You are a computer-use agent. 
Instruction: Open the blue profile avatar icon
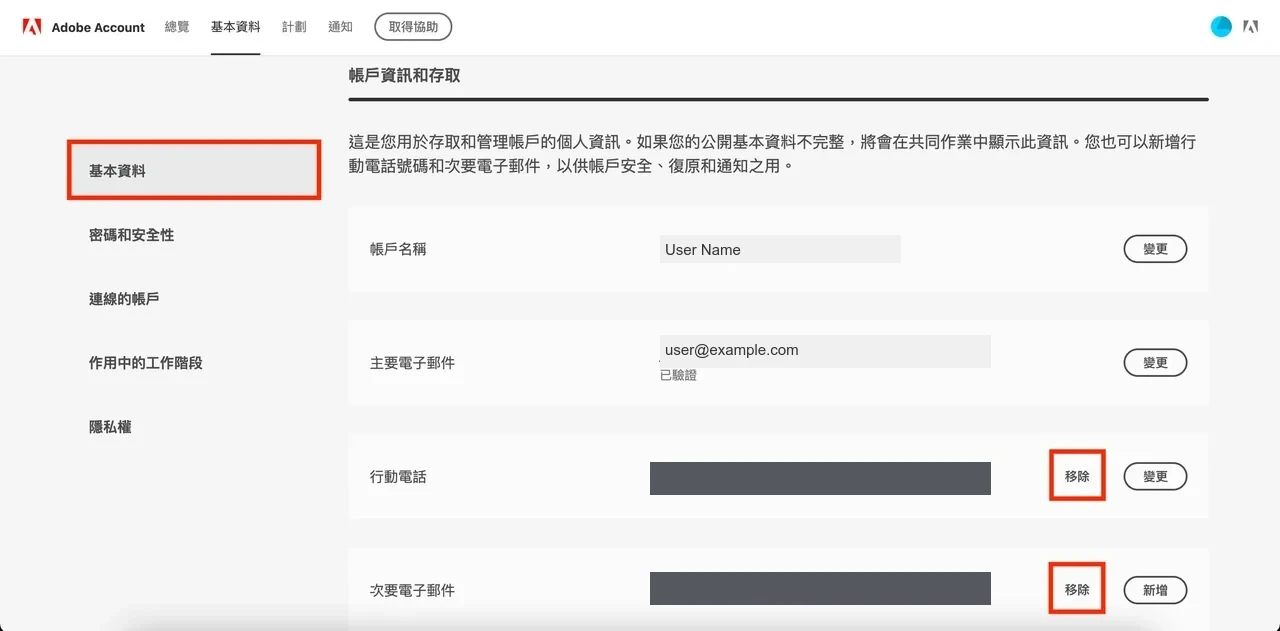[1221, 27]
